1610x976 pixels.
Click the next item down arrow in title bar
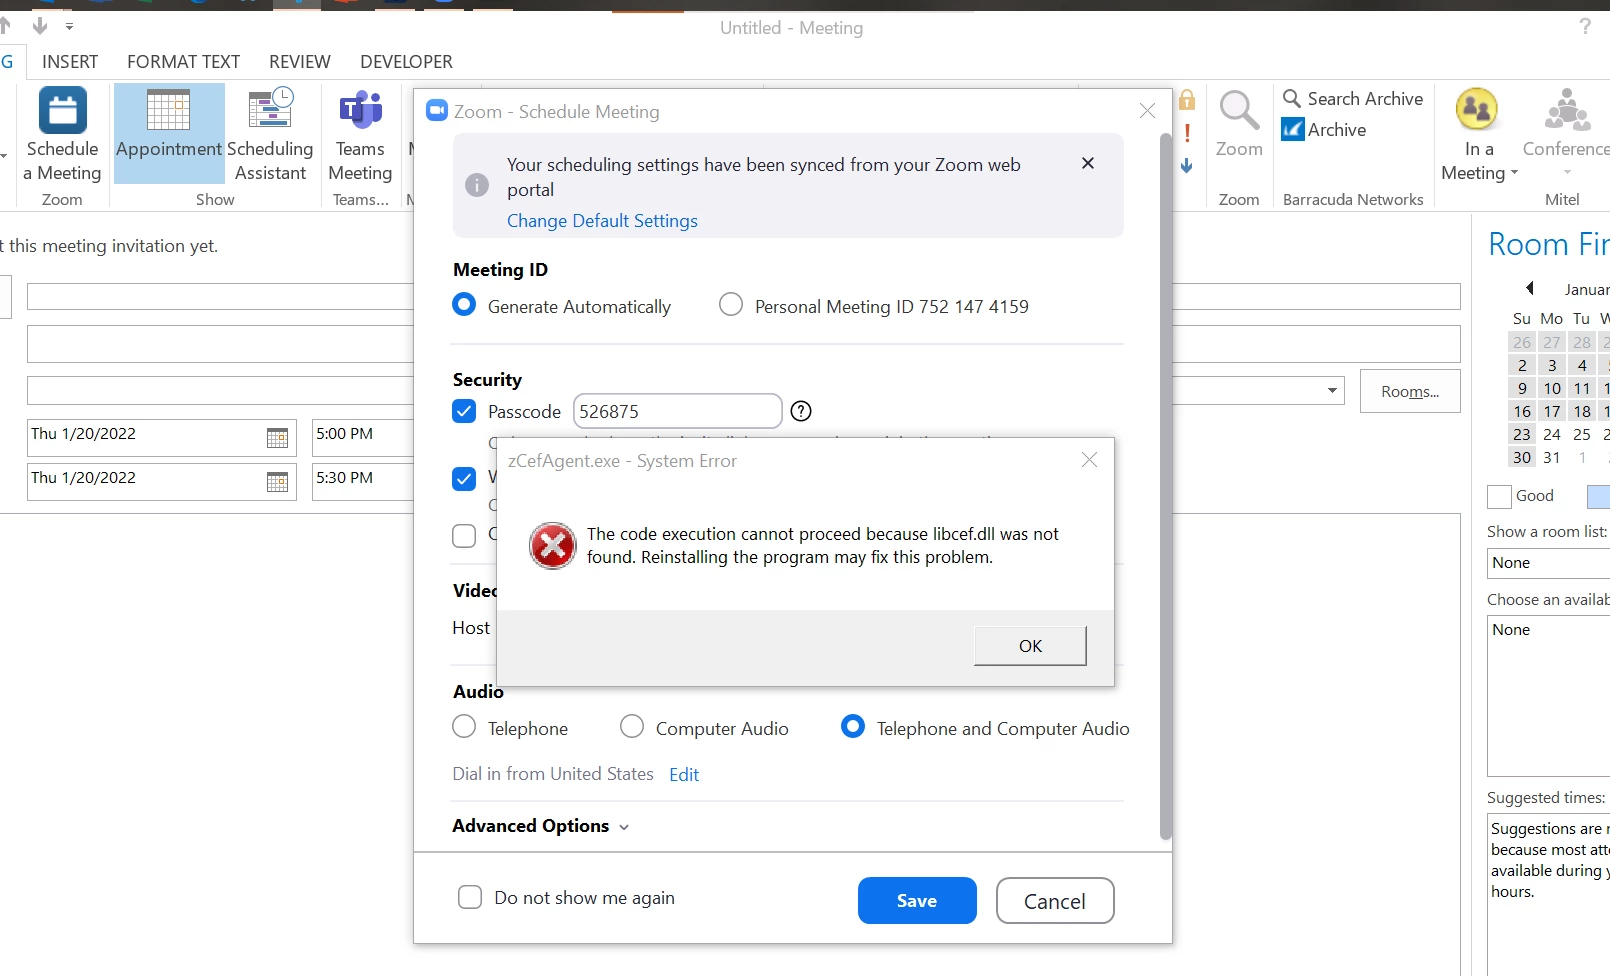40,26
